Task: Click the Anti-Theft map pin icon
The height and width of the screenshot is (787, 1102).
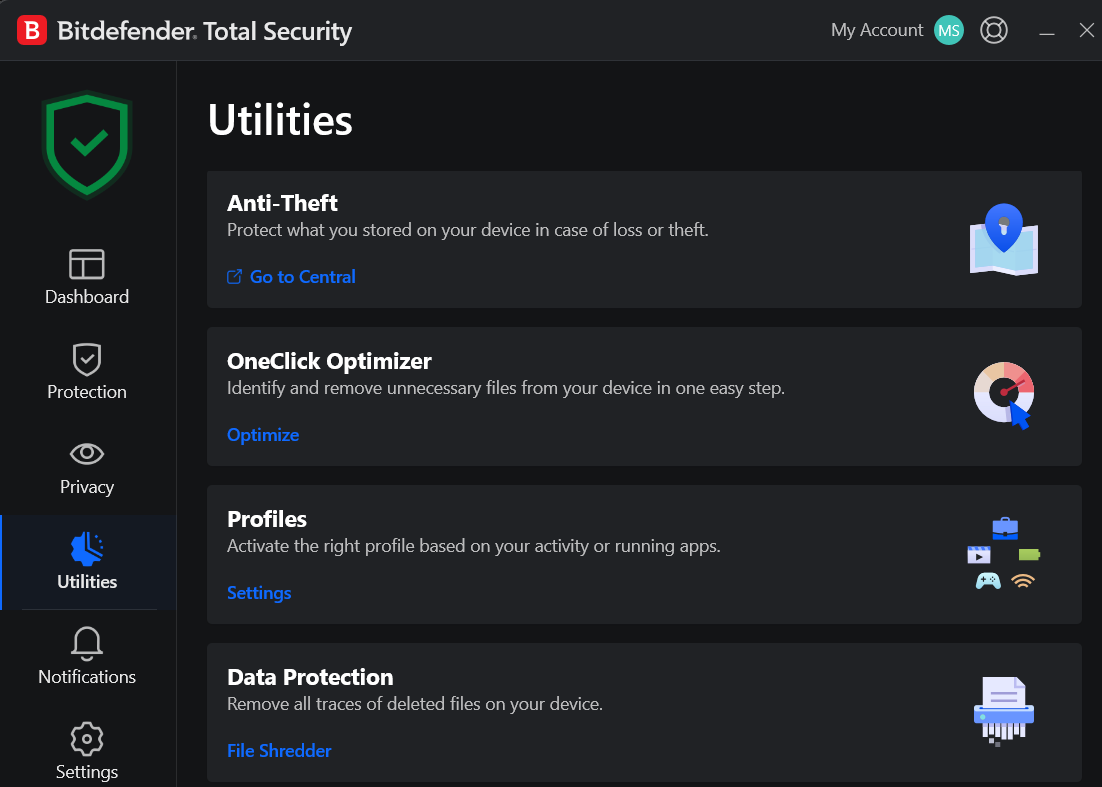Action: coord(1004,239)
